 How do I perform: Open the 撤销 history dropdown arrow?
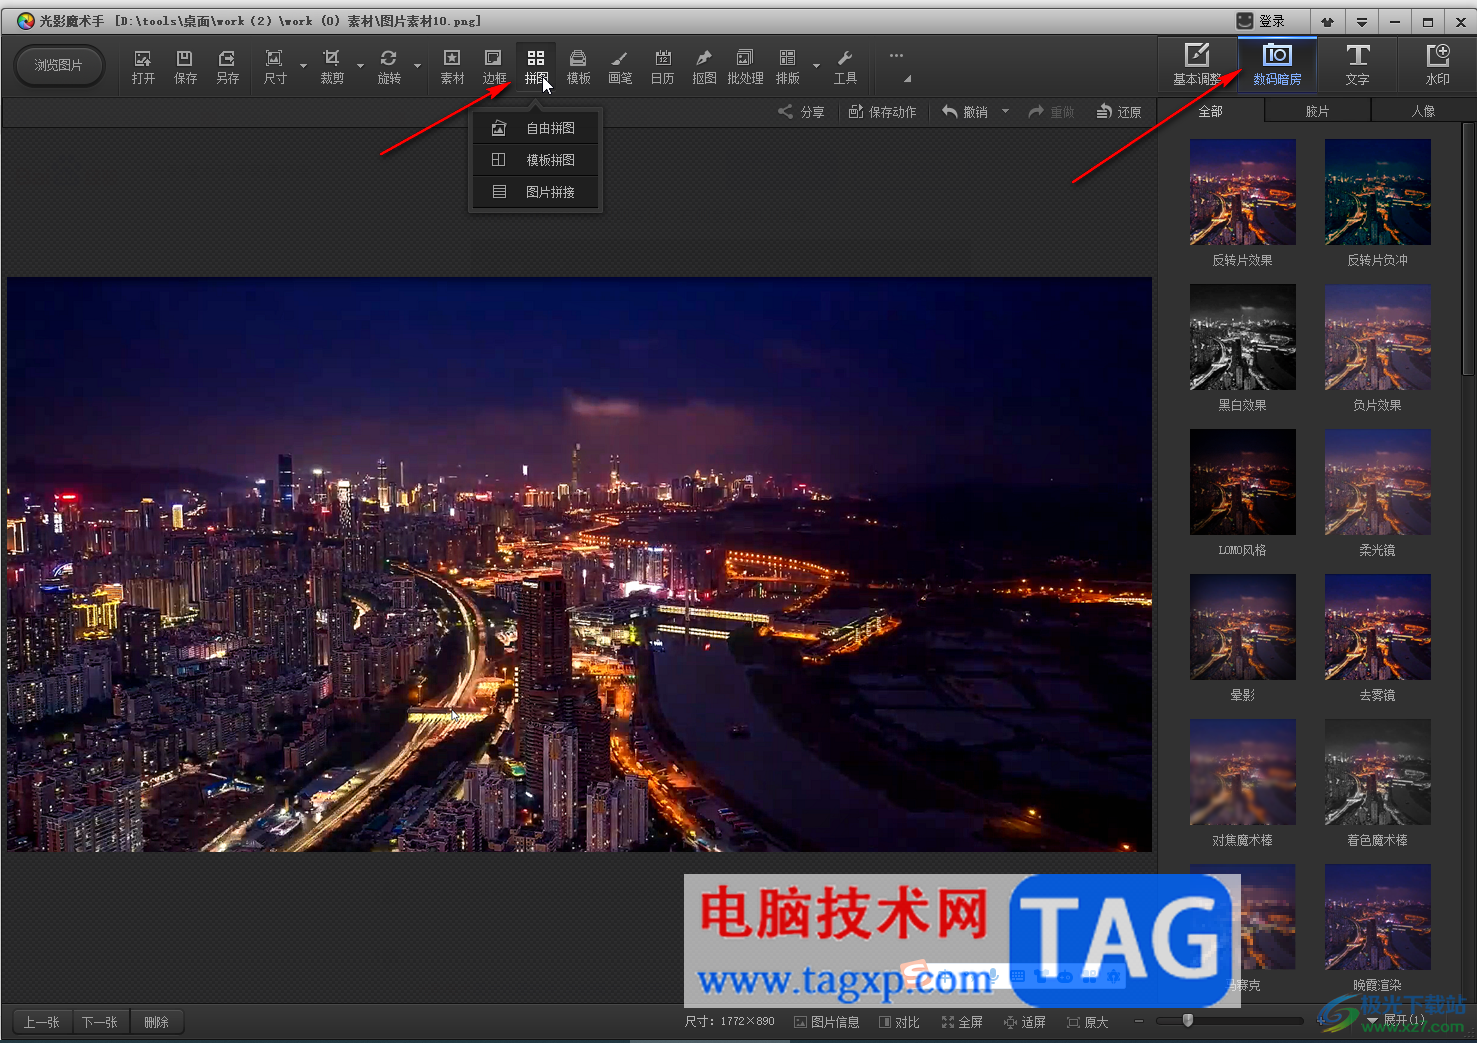click(1005, 111)
